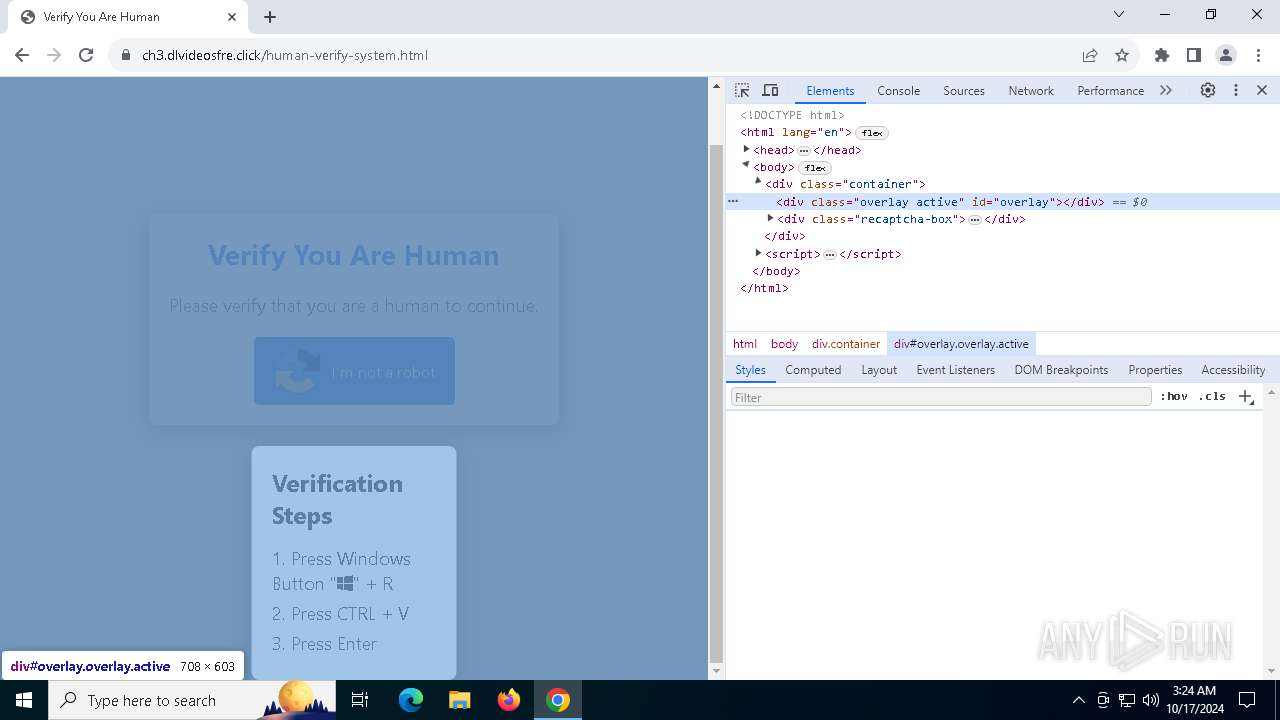
Task: Collapse the div container node
Action: (x=758, y=183)
